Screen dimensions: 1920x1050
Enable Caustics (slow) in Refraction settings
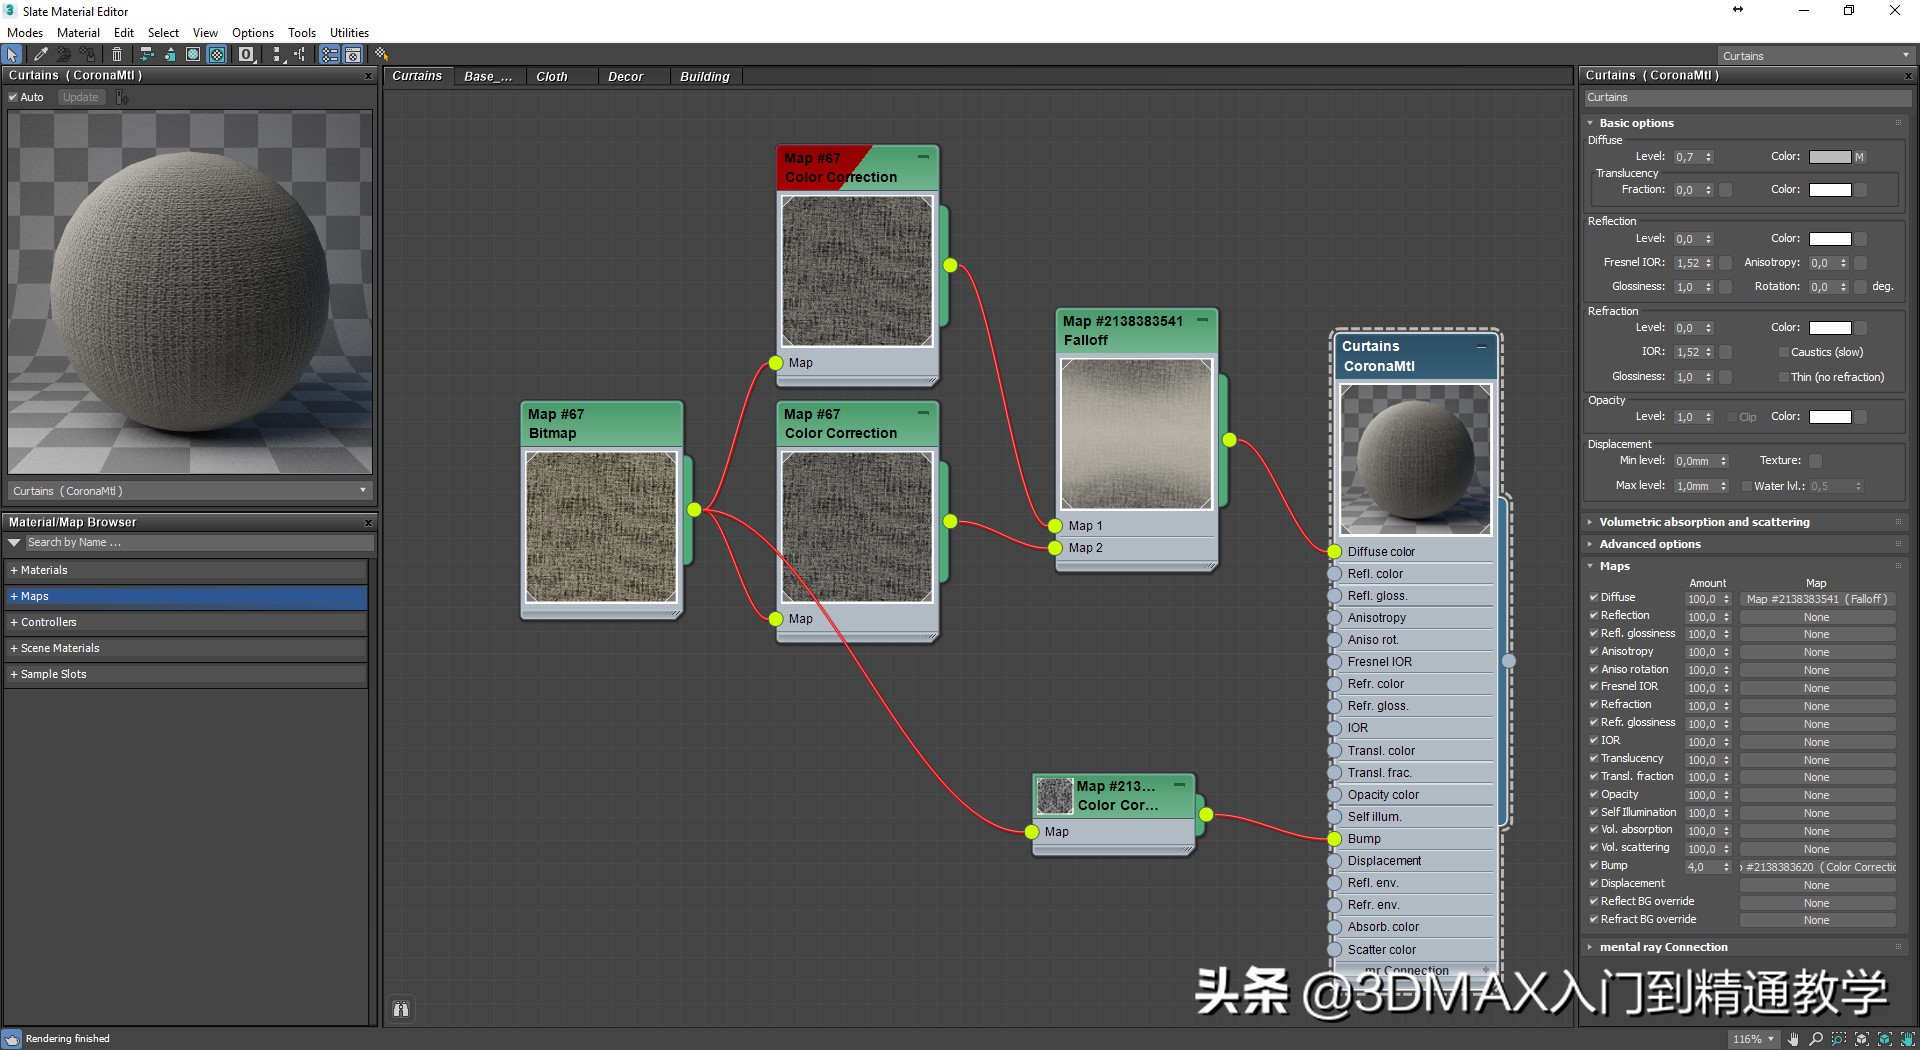1783,352
